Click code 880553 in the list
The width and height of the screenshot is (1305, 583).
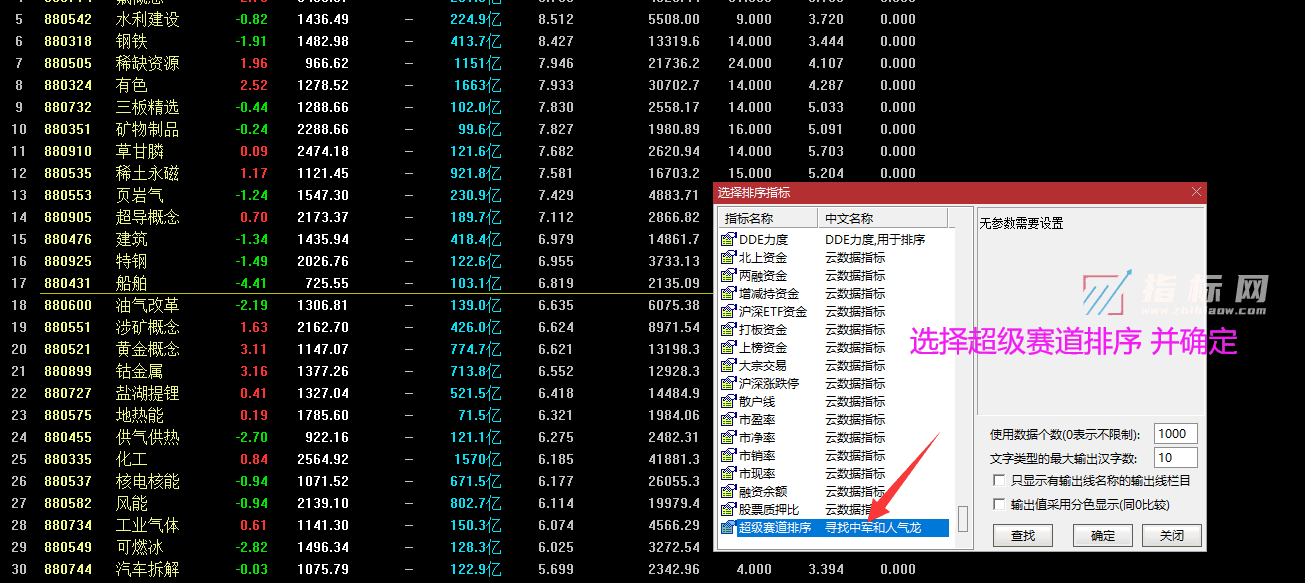(68, 195)
